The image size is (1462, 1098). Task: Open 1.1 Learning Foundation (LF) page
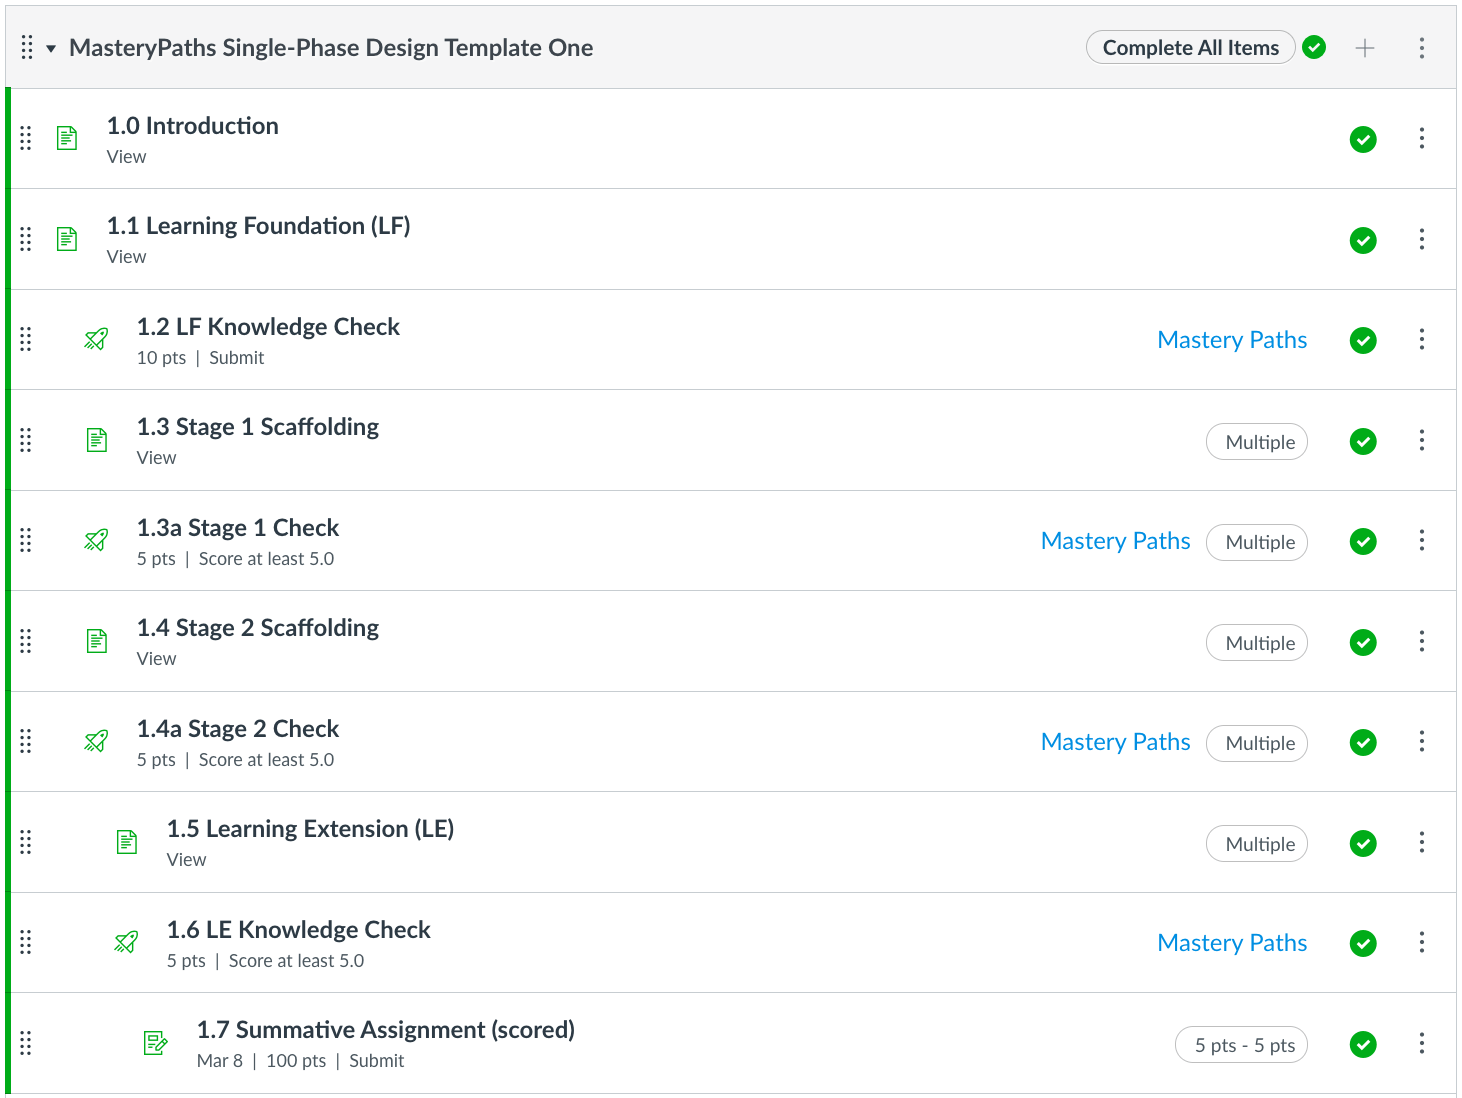coord(259,226)
